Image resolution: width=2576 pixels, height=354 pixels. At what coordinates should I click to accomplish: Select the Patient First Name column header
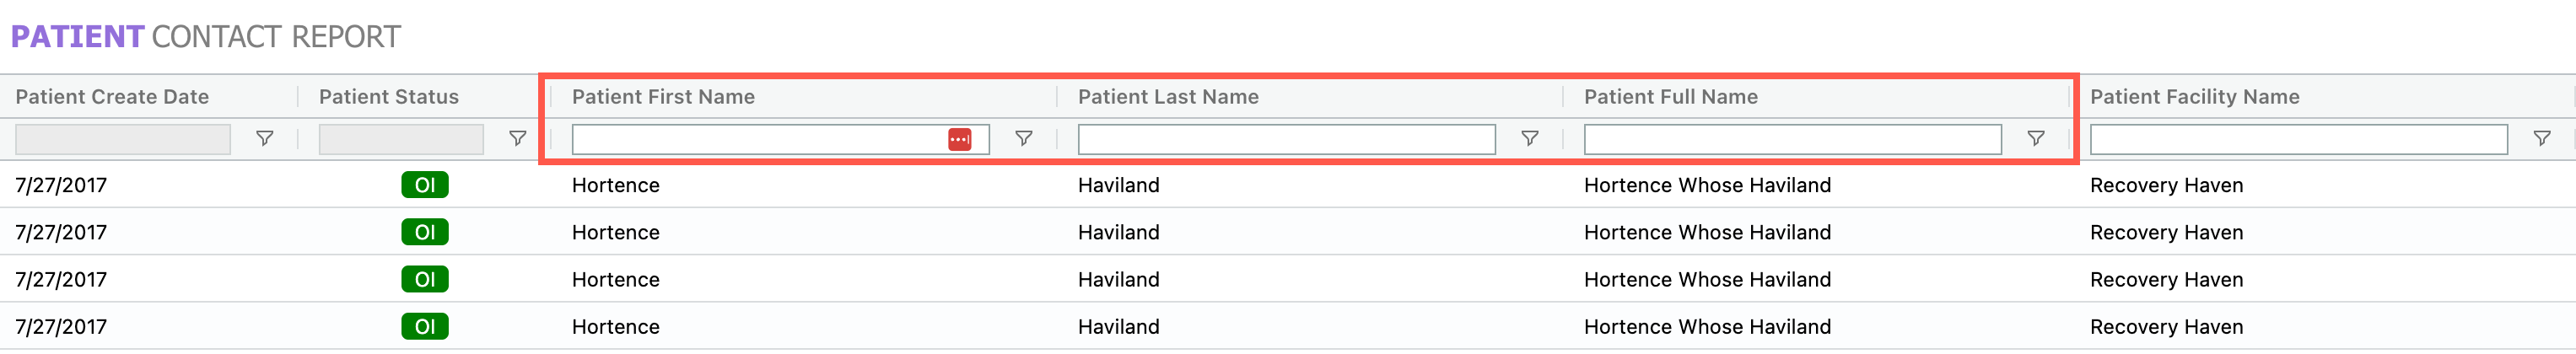(x=663, y=97)
